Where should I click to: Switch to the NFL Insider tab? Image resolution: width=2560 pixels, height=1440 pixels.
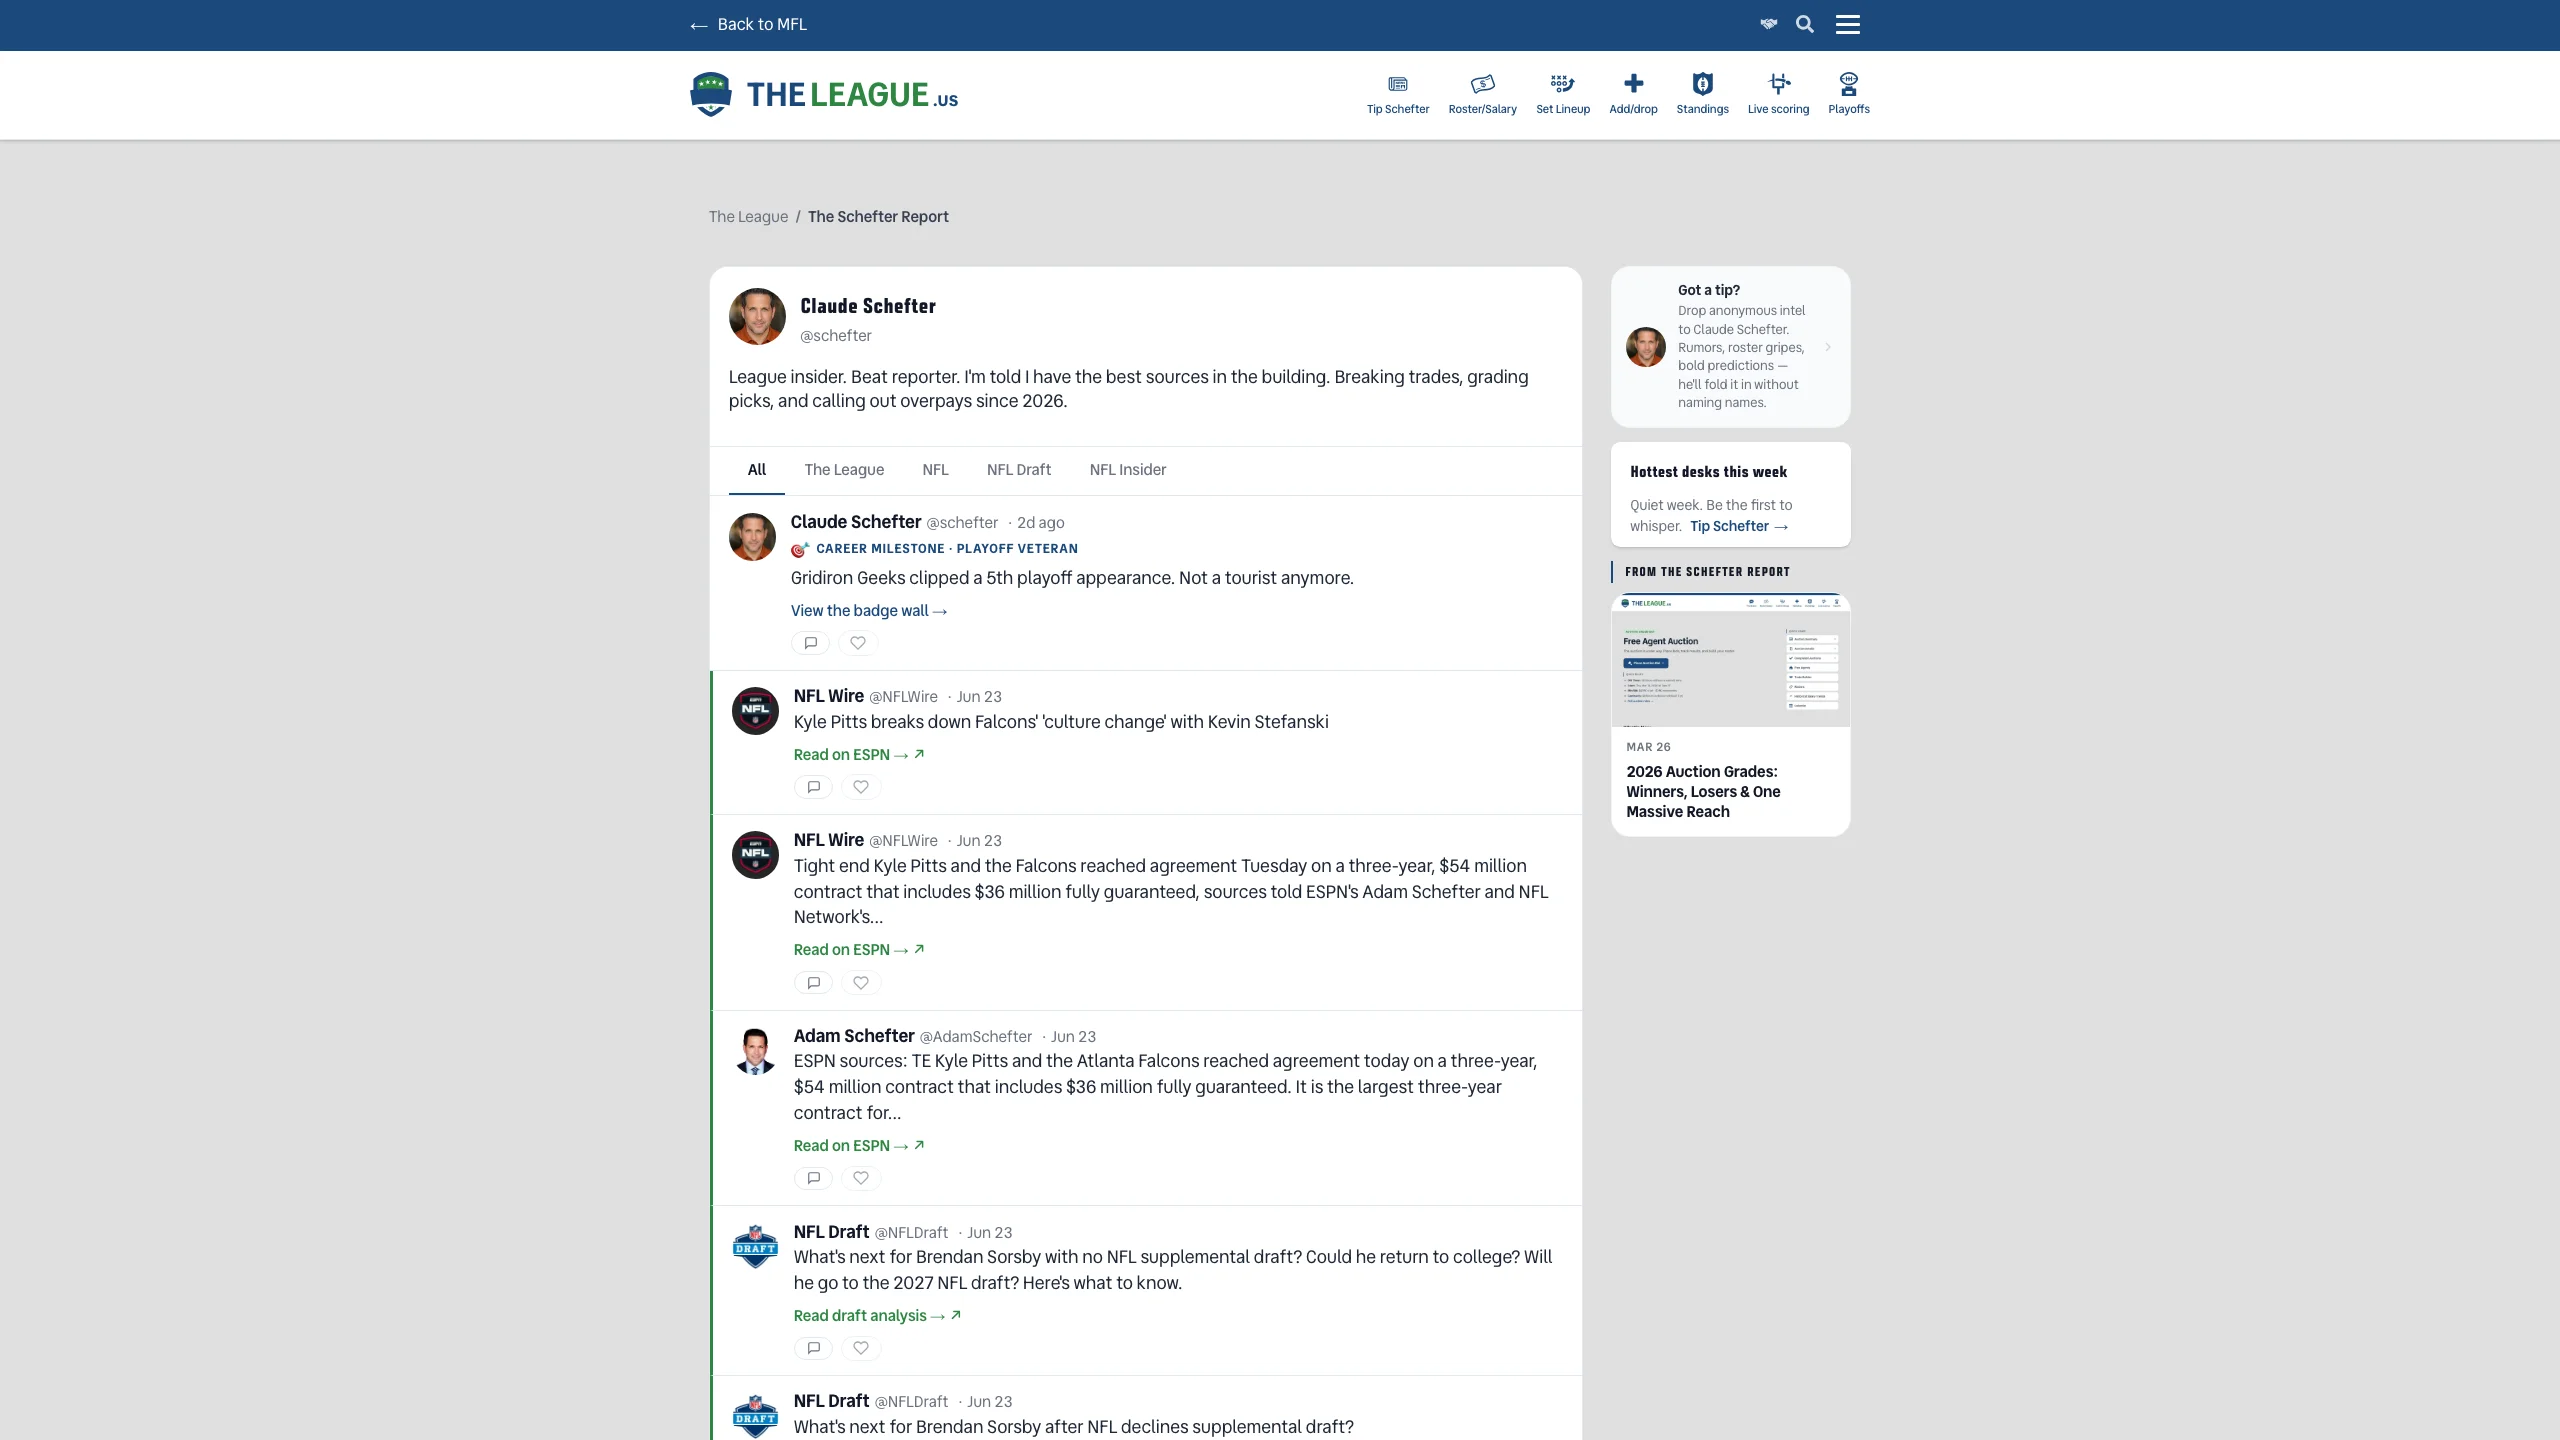[x=1127, y=470]
